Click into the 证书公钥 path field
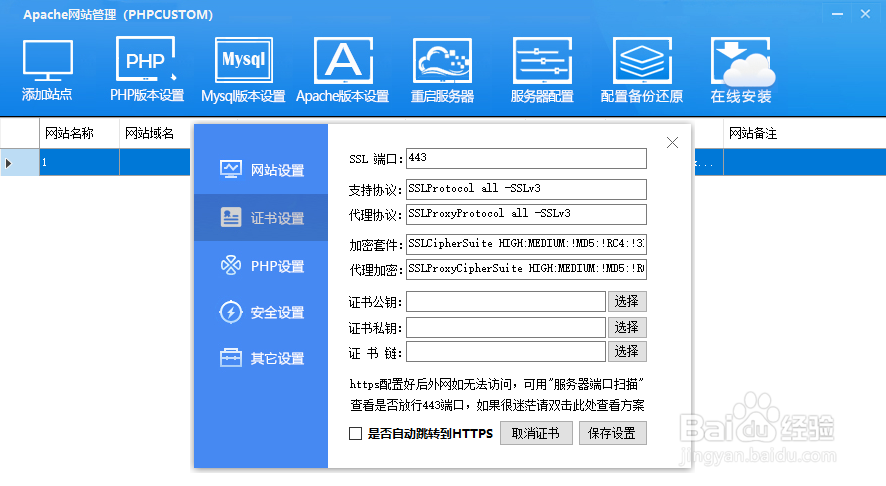Viewport: 886px width, 486px height. click(x=506, y=301)
